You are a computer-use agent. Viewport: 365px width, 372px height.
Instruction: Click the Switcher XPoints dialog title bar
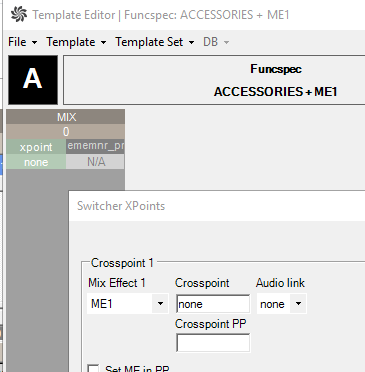[217, 206]
